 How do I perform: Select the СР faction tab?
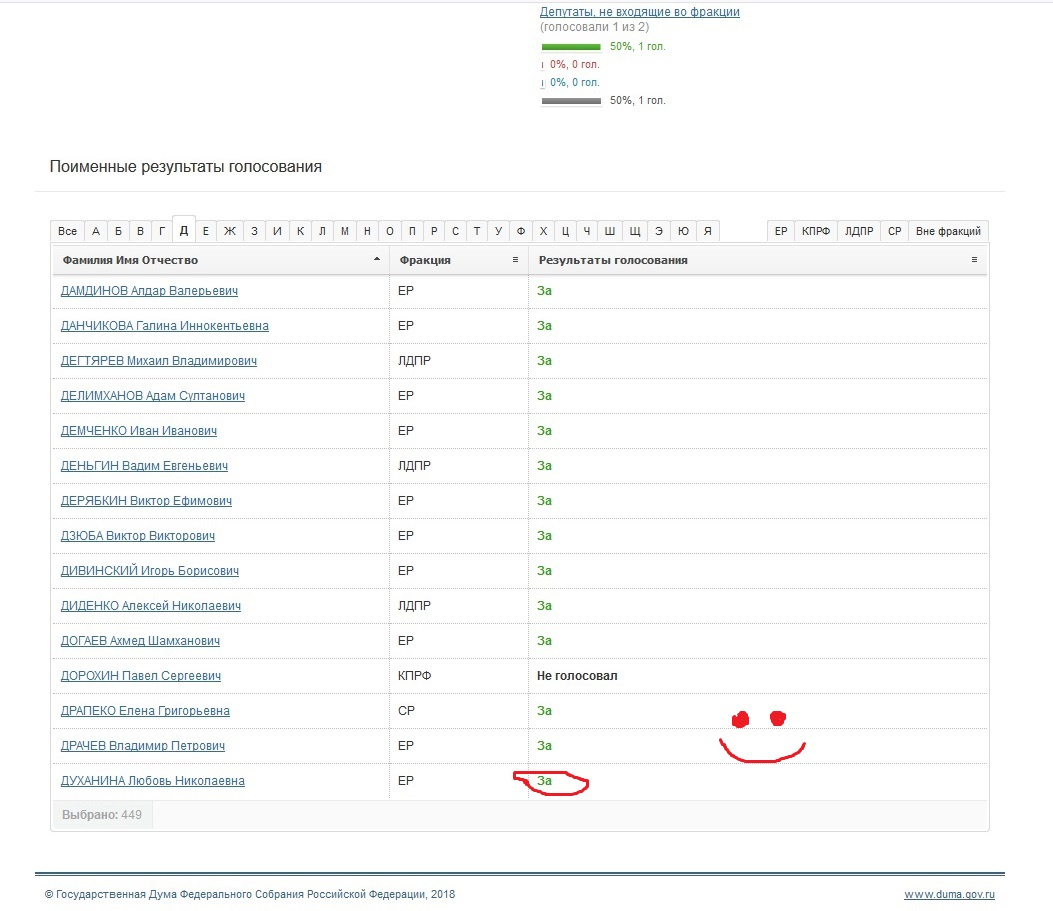pos(895,231)
